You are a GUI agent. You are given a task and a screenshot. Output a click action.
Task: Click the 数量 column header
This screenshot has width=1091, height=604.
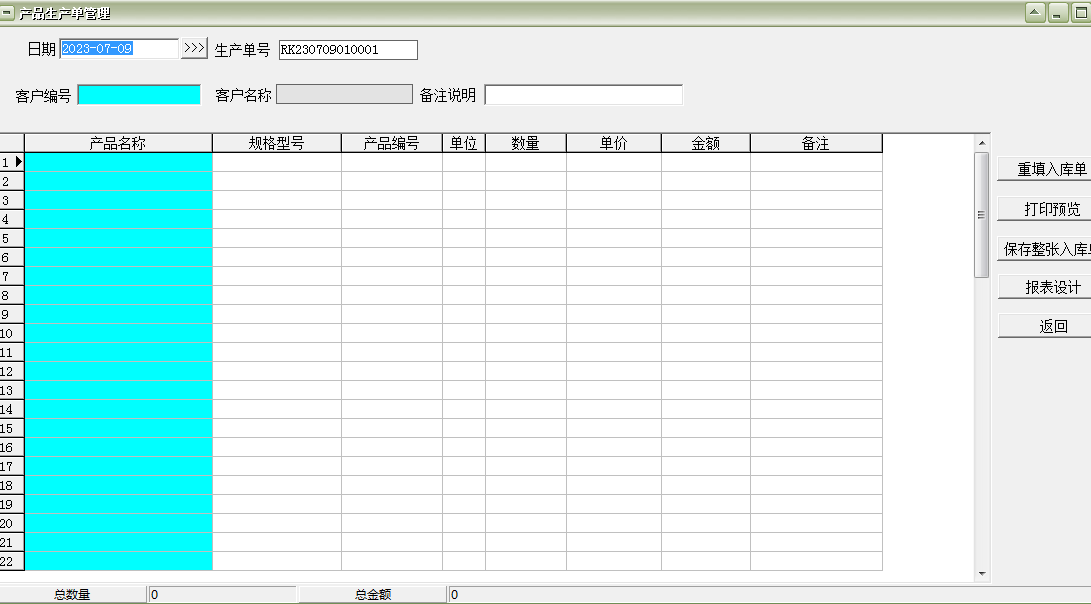(526, 143)
